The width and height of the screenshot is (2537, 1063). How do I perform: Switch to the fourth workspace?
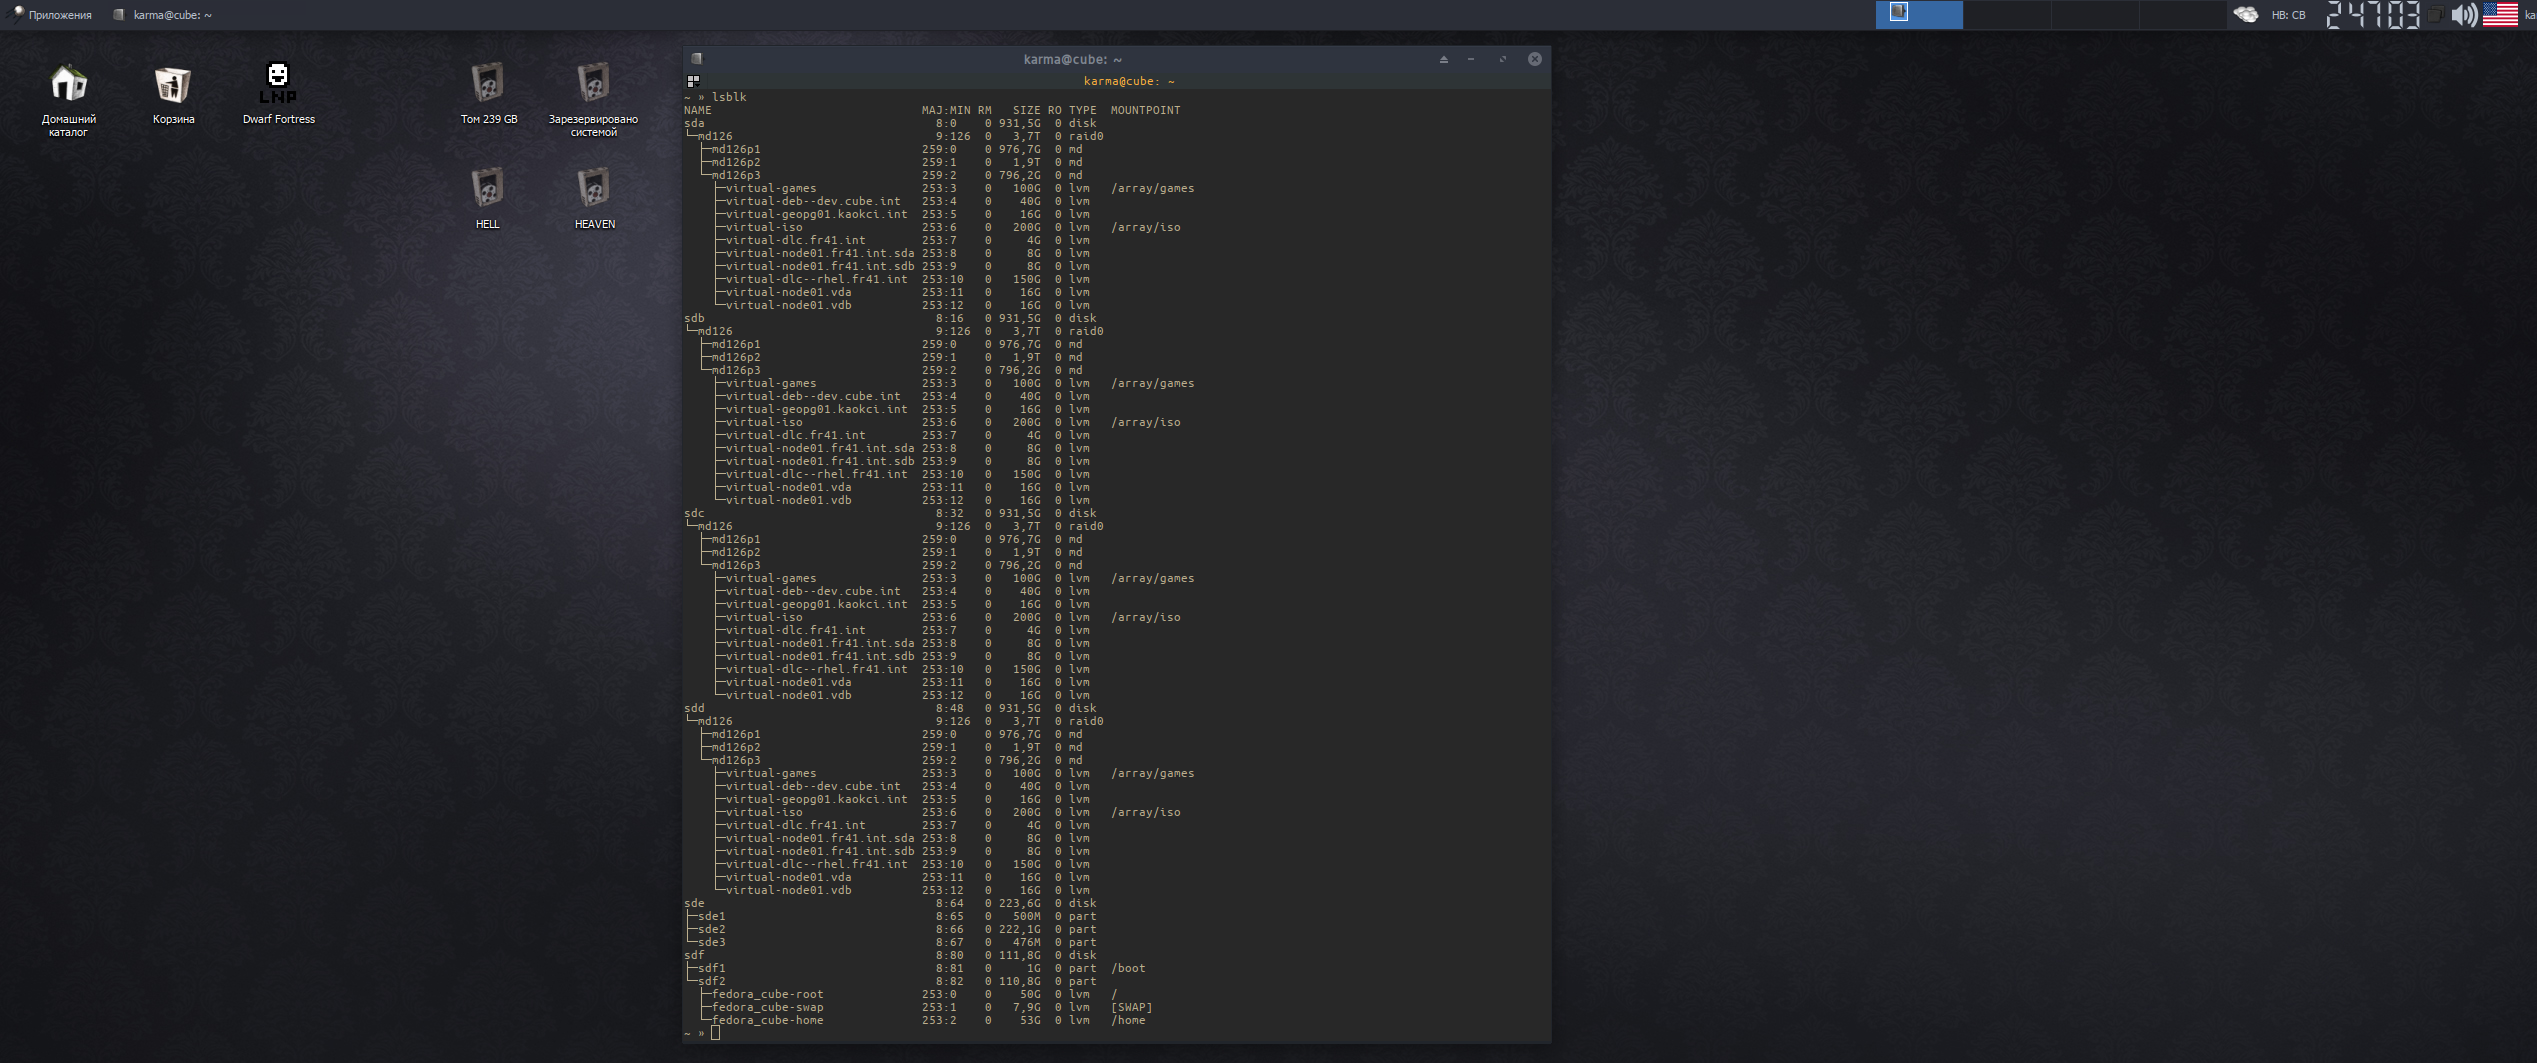click(2182, 15)
